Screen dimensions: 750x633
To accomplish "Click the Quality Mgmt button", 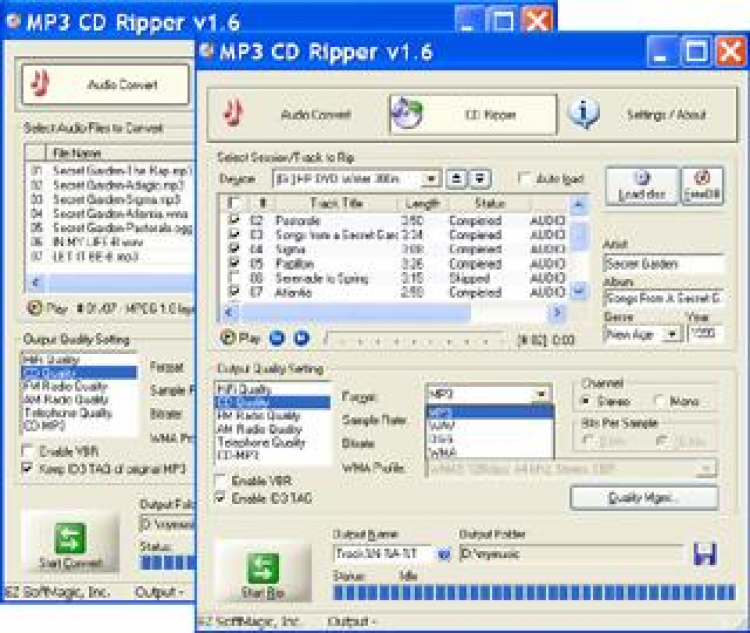I will click(644, 498).
